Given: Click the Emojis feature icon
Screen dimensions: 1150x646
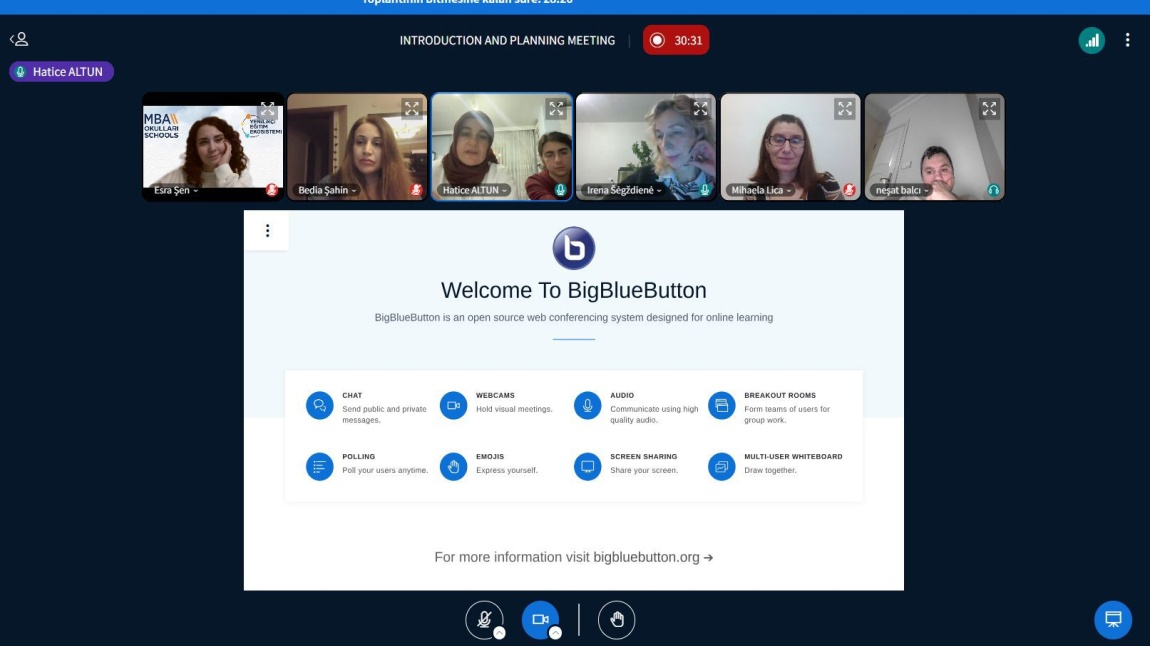Looking at the screenshot, I should (x=453, y=466).
